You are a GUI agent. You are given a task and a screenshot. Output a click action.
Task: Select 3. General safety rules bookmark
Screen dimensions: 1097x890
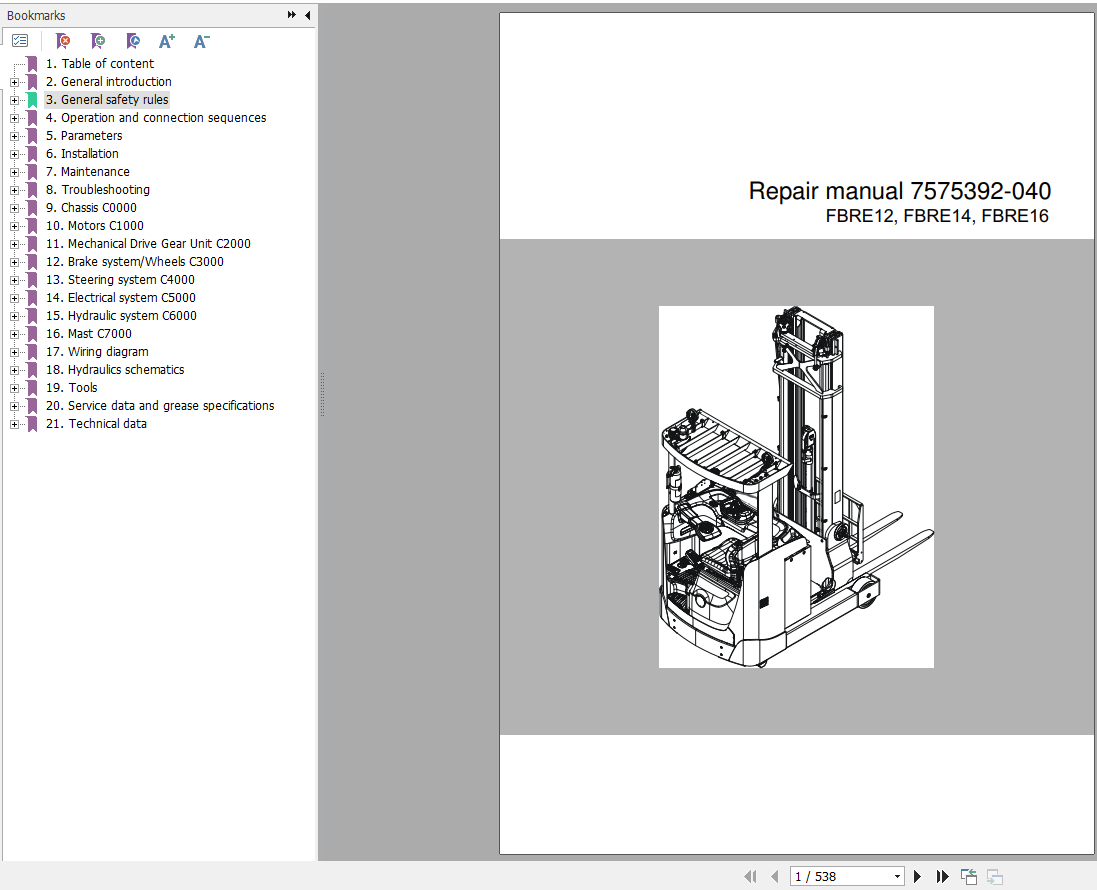(x=107, y=100)
